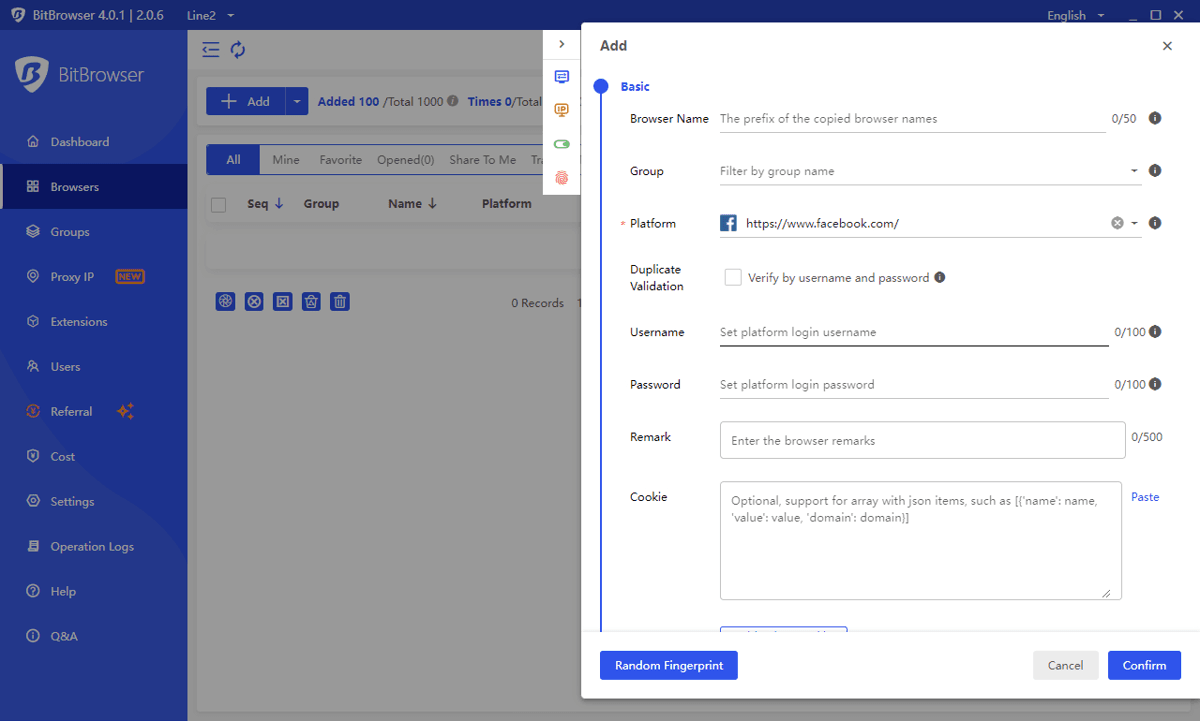The image size is (1200, 721).
Task: Open the basic settings panel icon
Action: coord(562,77)
